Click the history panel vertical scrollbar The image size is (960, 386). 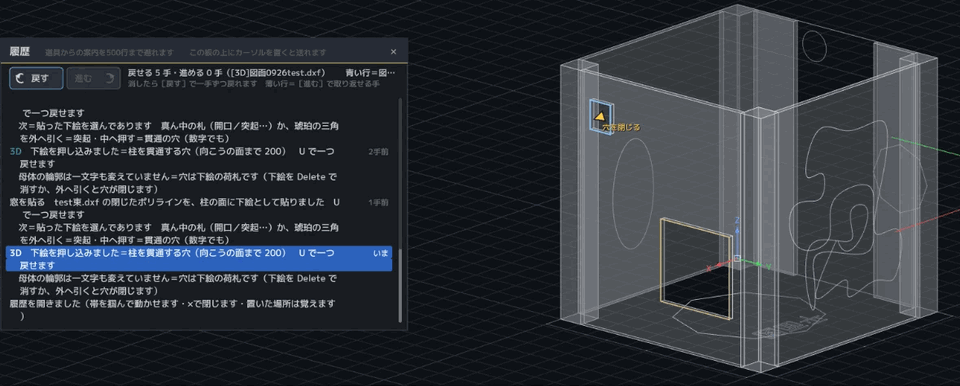pos(401,285)
